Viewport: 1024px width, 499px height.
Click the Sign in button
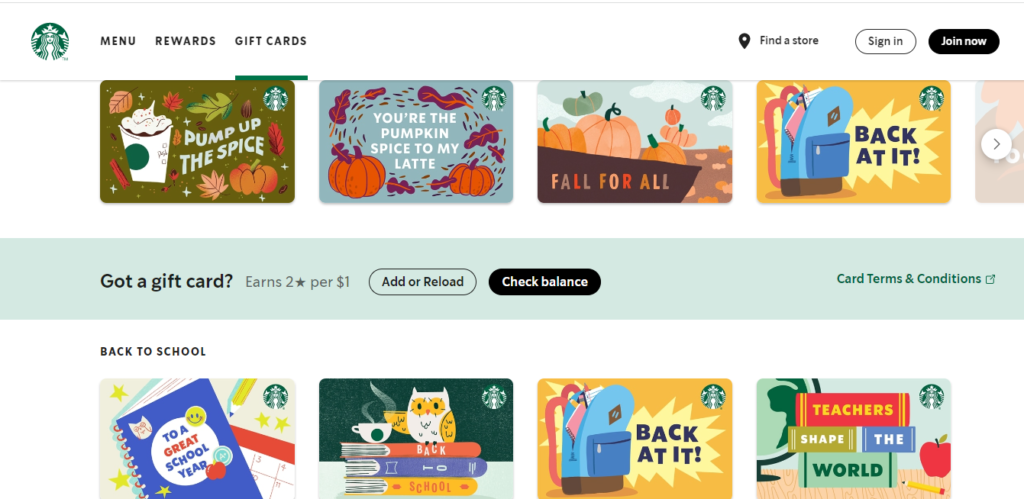point(886,41)
